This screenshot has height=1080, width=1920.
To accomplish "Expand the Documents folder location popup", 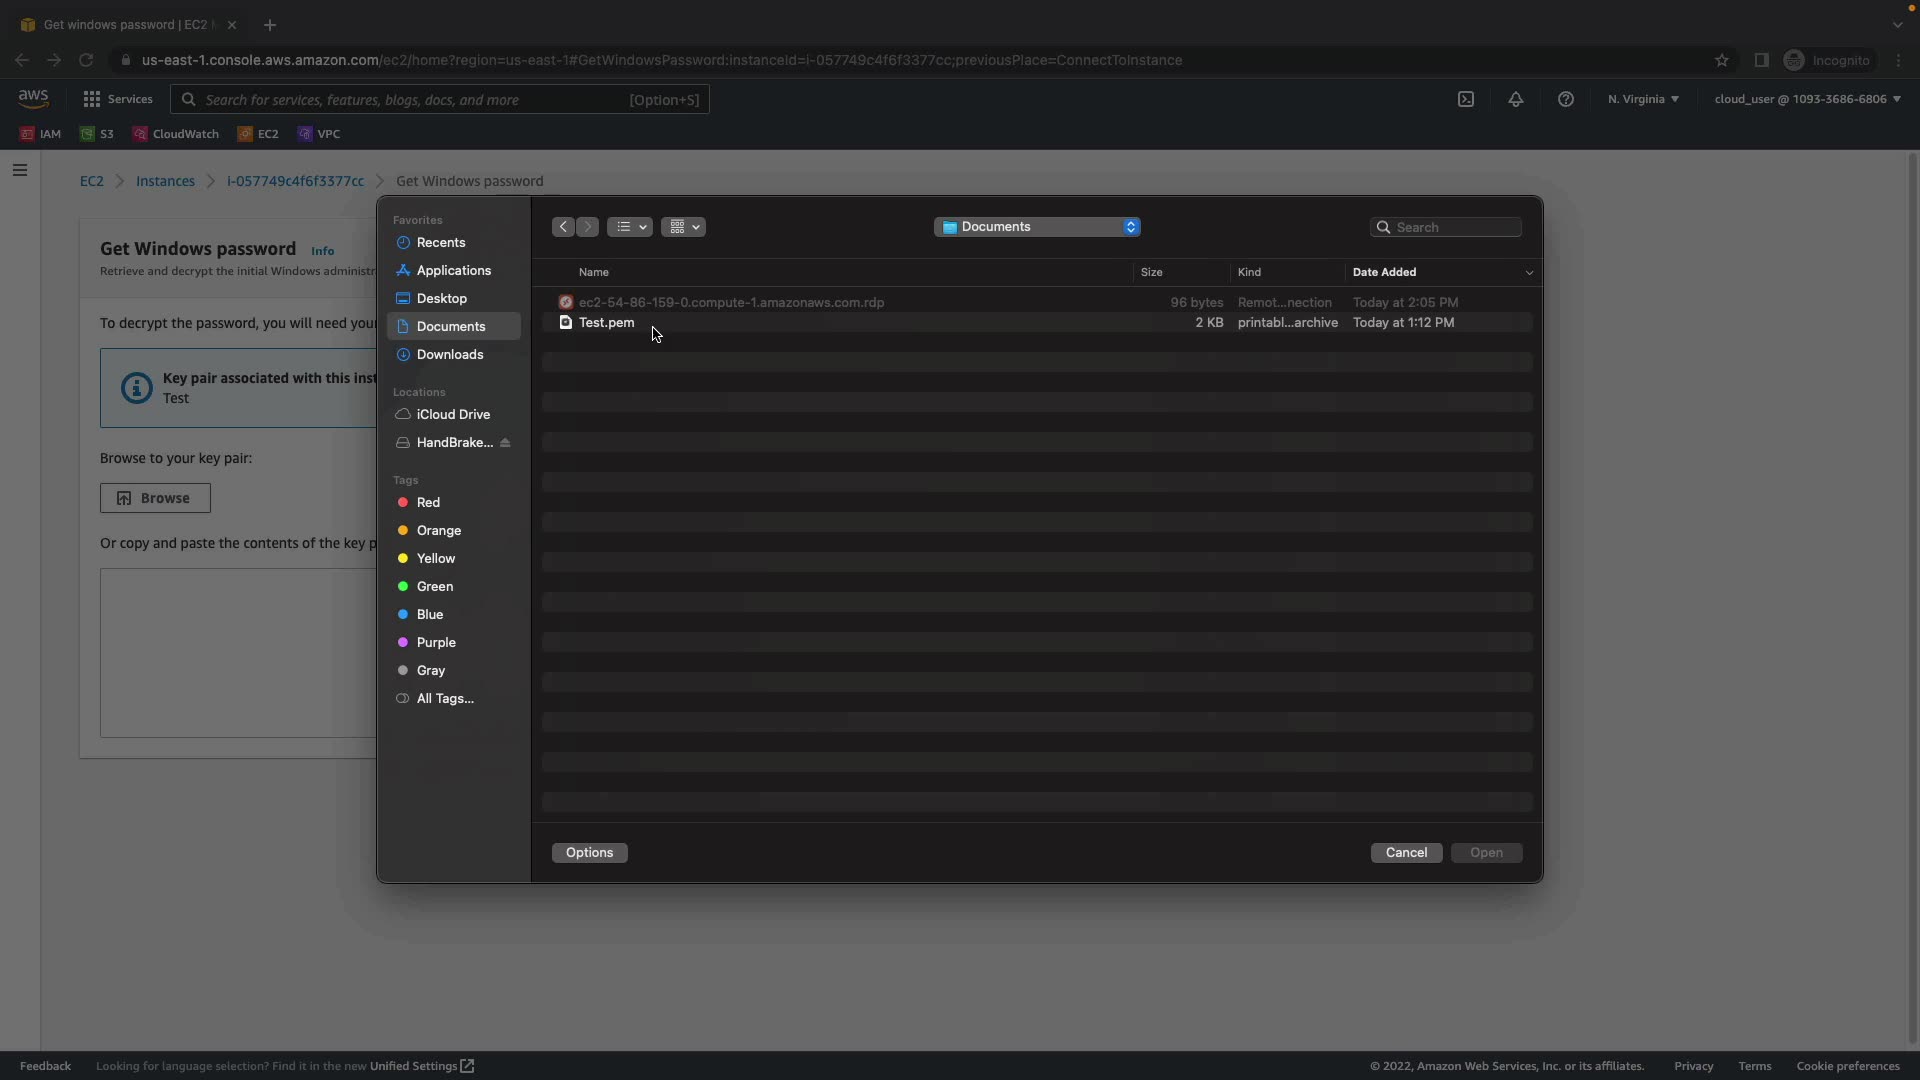I will tap(1037, 227).
